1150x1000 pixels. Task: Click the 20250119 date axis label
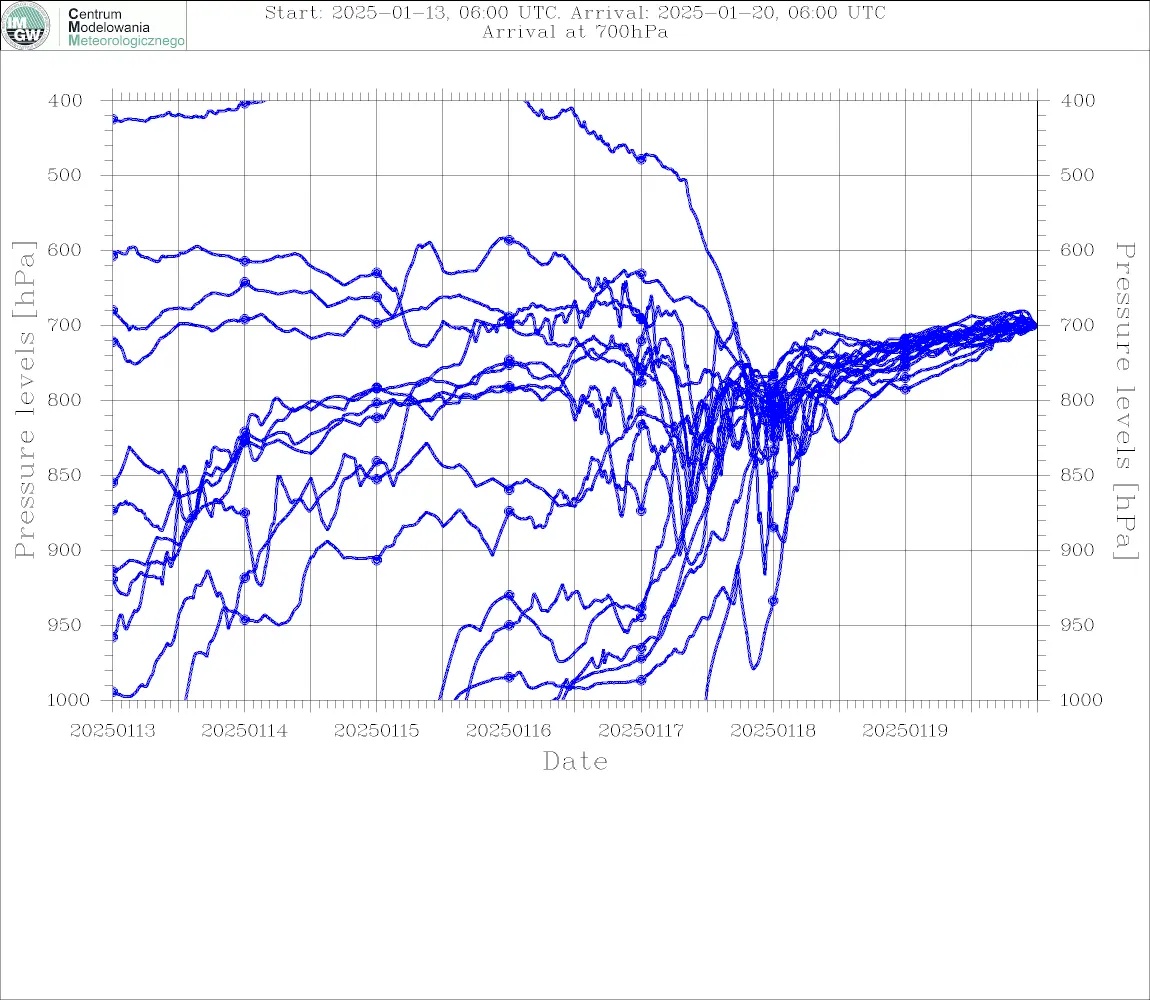point(905,731)
